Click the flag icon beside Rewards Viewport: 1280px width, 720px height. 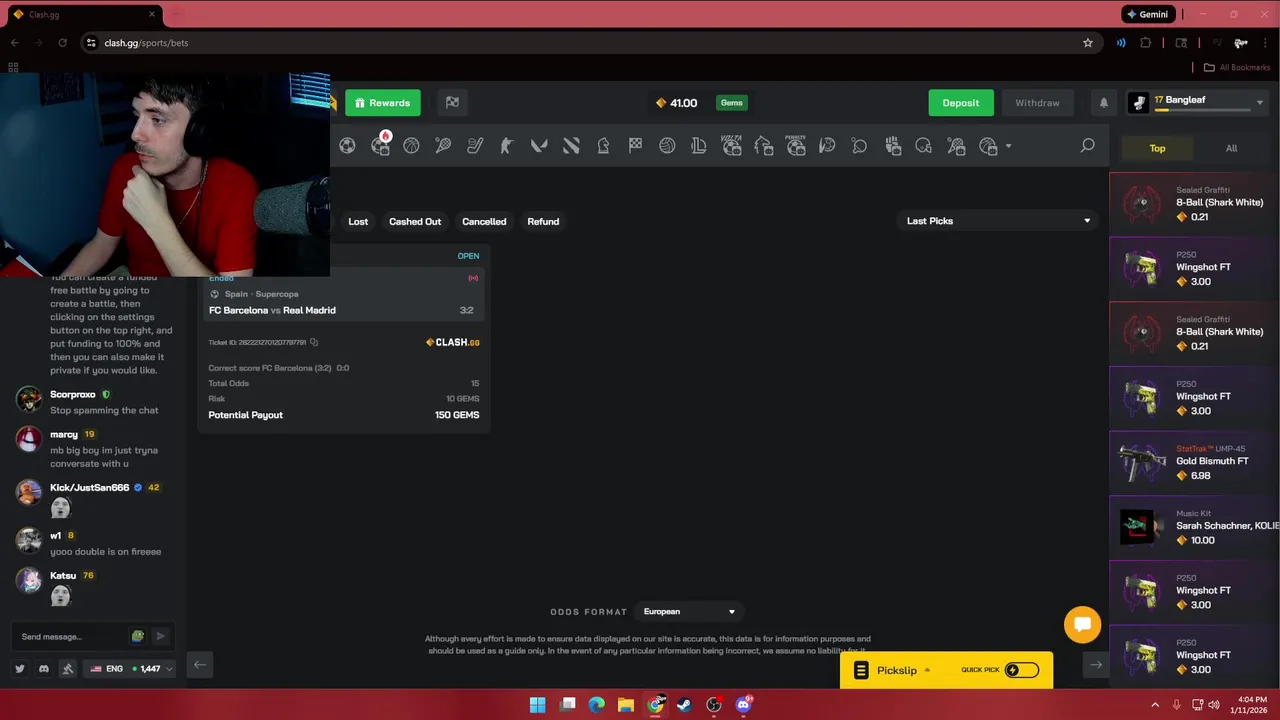[452, 102]
